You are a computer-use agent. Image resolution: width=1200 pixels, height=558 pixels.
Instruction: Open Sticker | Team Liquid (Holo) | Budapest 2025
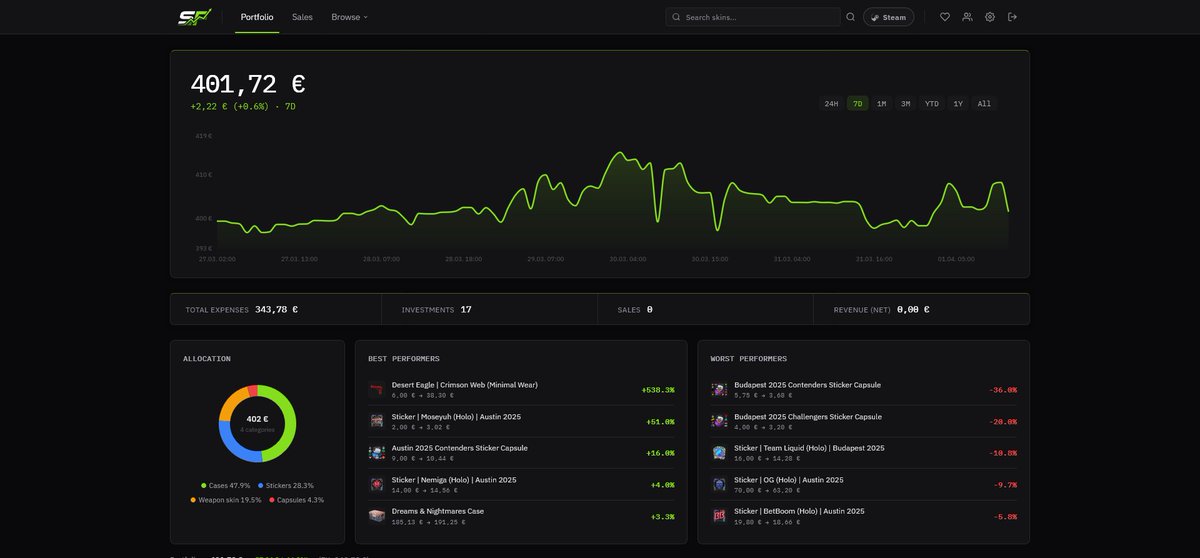(809, 448)
